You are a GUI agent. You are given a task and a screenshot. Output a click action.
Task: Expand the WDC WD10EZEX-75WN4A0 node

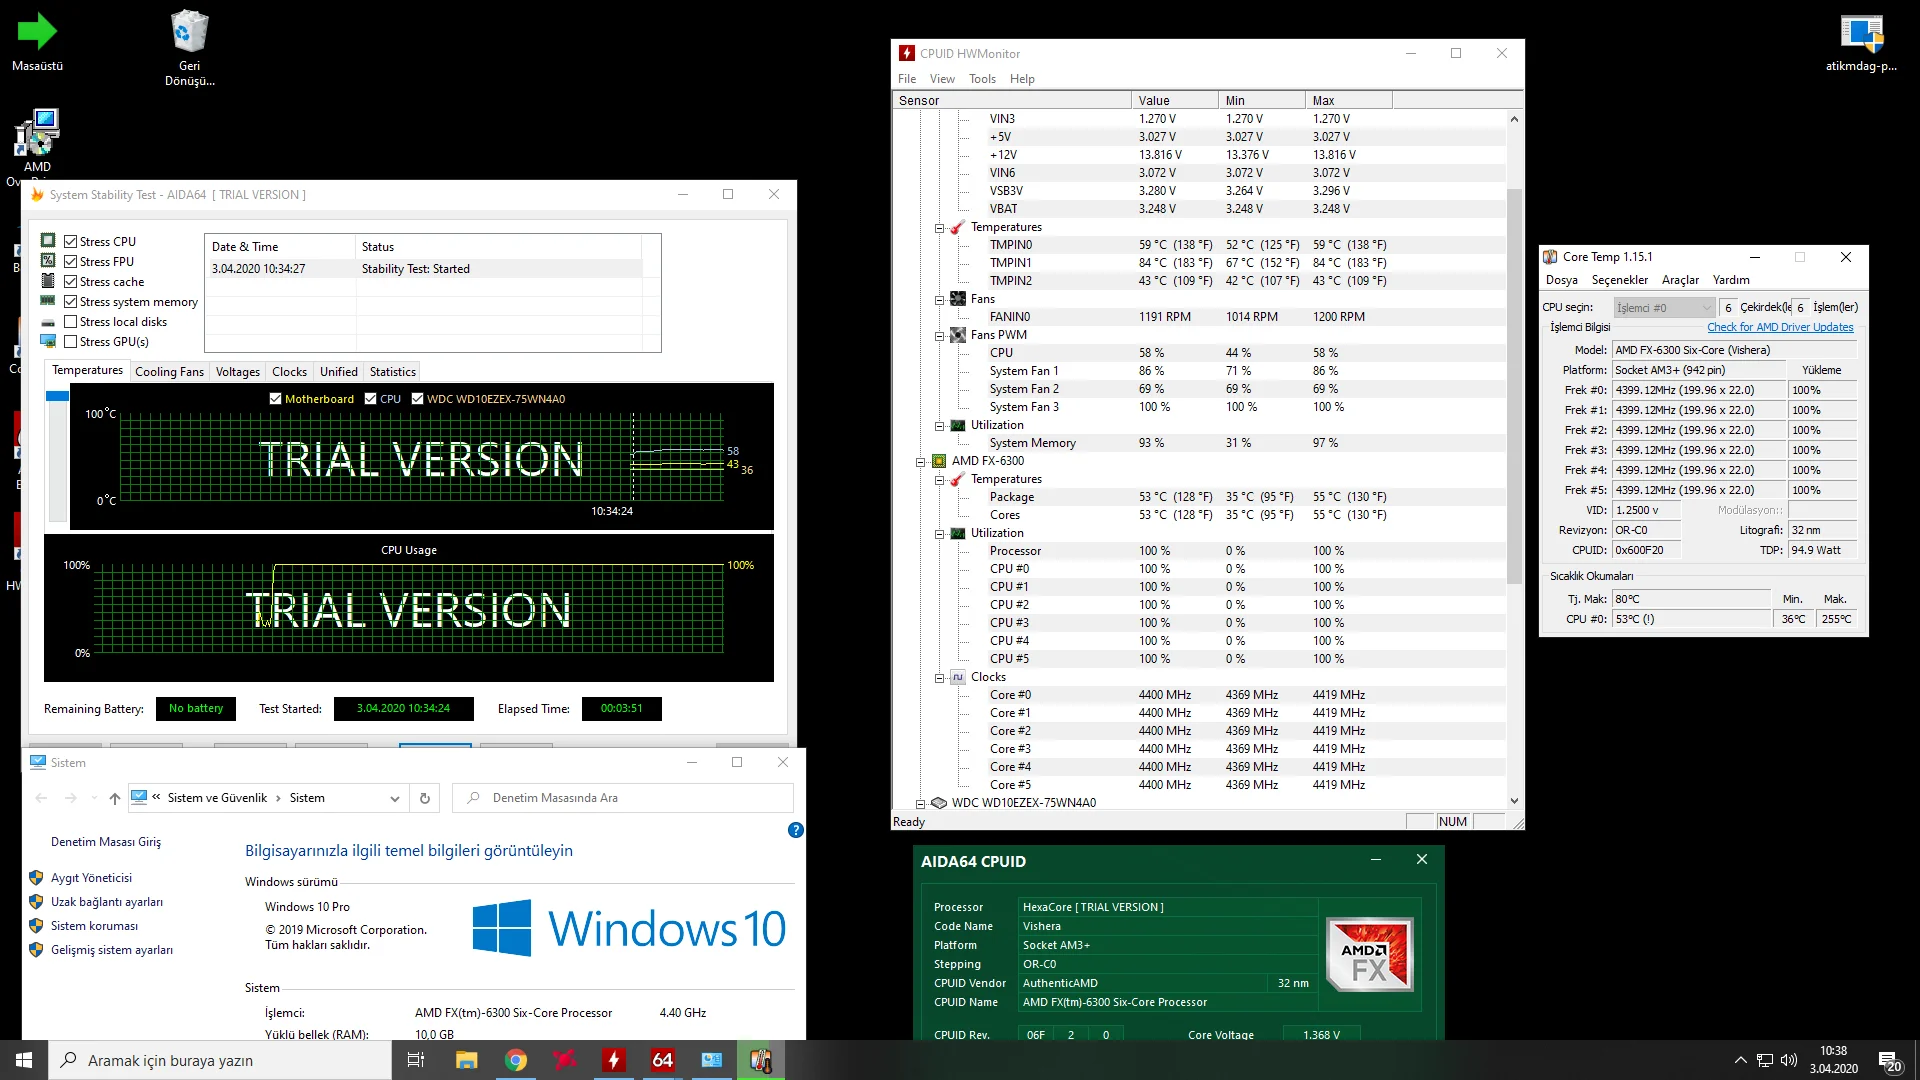coord(920,802)
